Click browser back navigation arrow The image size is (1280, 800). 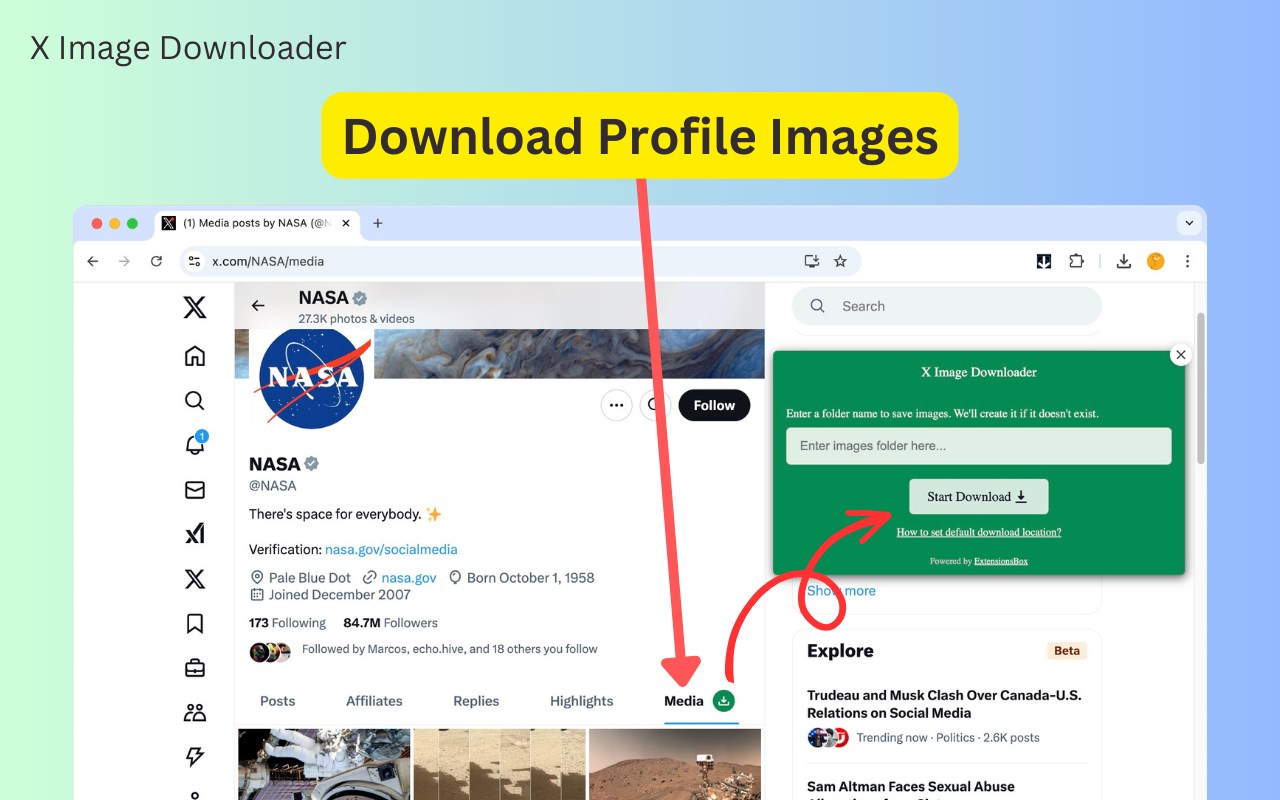[93, 261]
